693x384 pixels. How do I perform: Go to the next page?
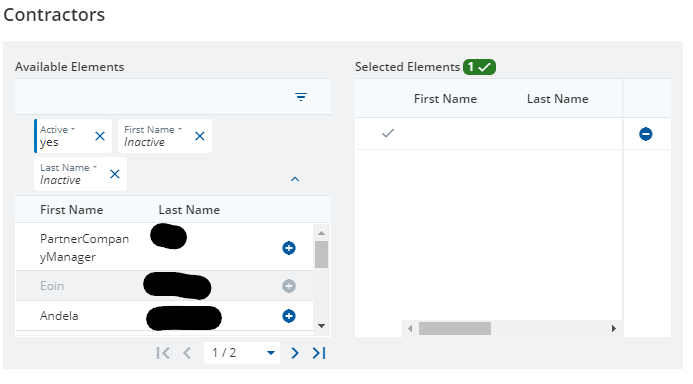(x=295, y=353)
